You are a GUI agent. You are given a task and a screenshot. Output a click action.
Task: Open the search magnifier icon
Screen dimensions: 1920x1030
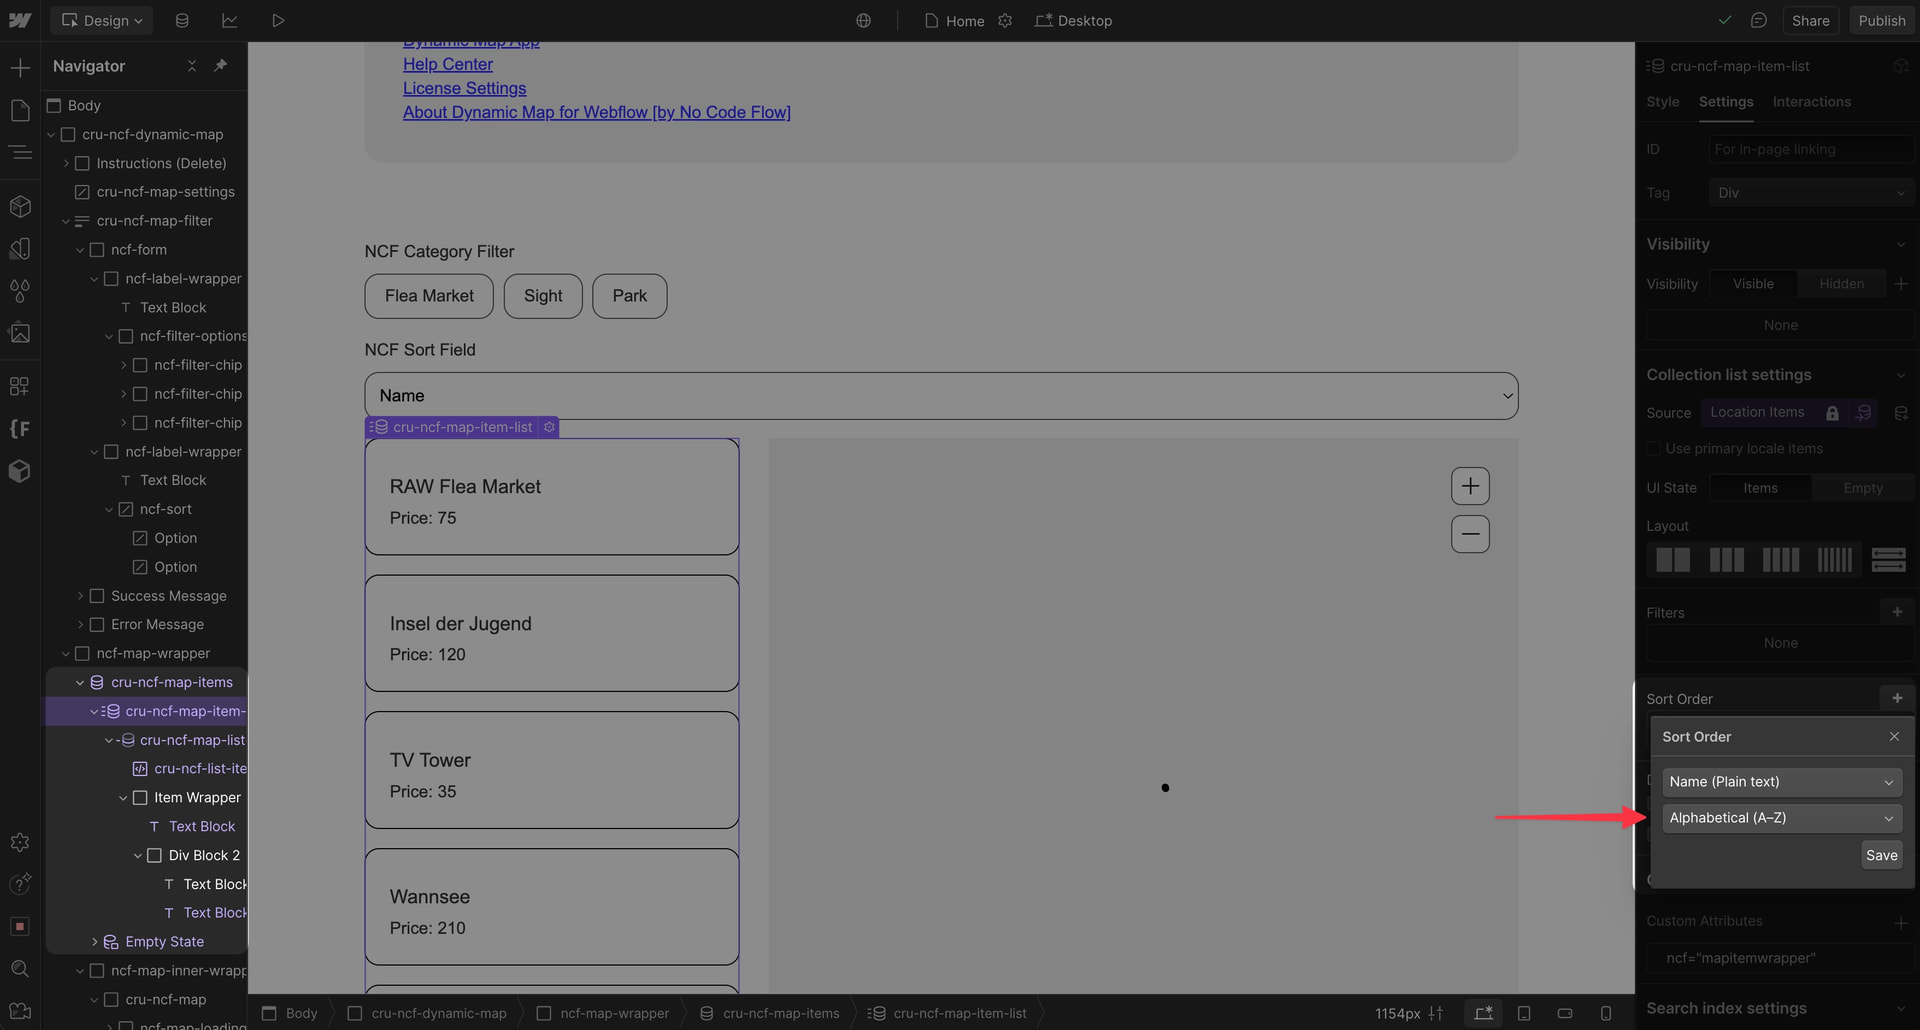[20, 968]
